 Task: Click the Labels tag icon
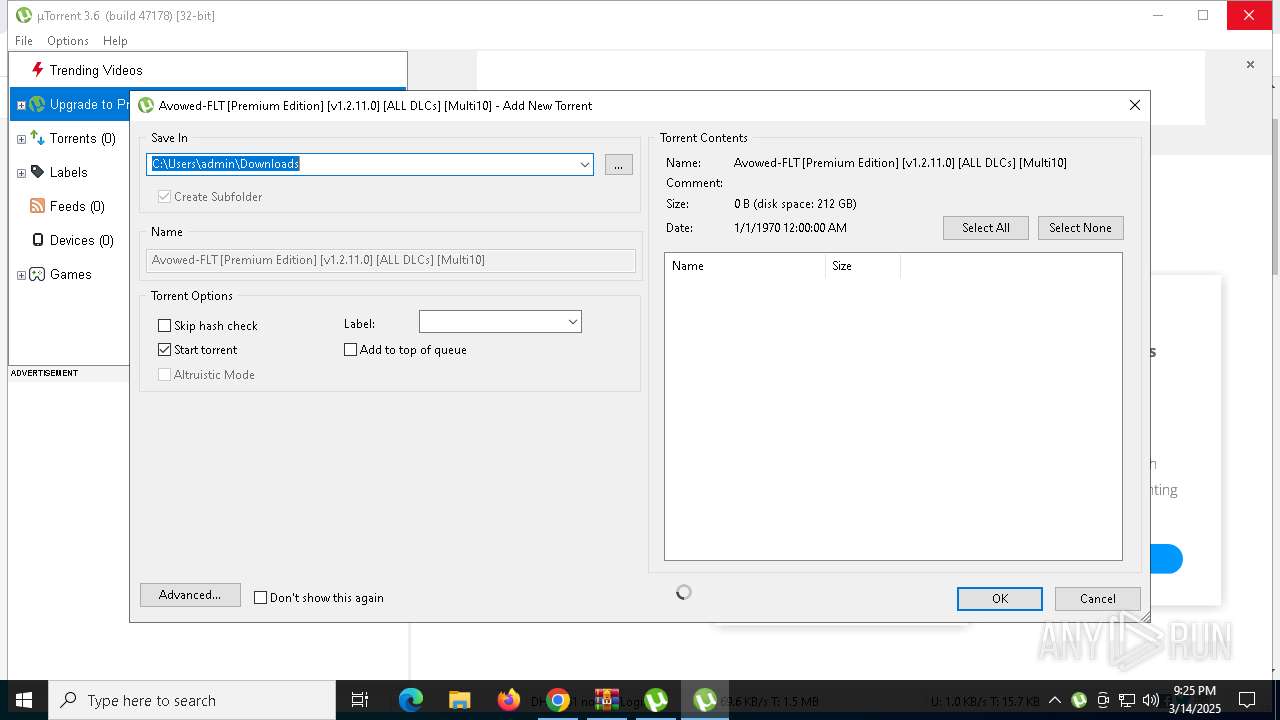pyautogui.click(x=38, y=172)
